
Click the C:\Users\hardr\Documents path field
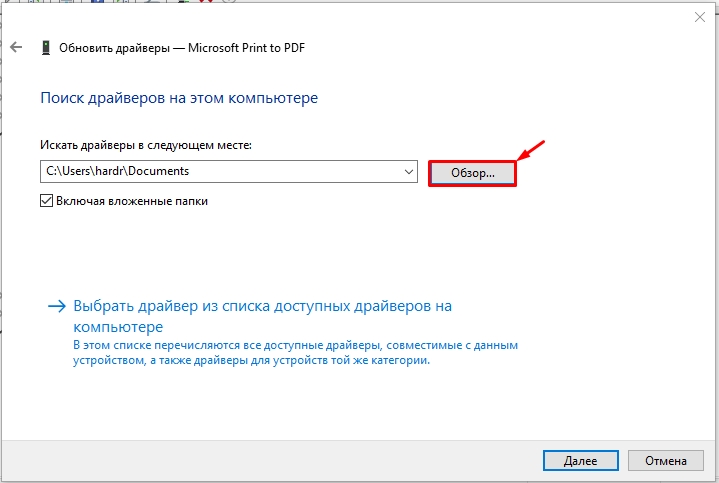[x=220, y=172]
